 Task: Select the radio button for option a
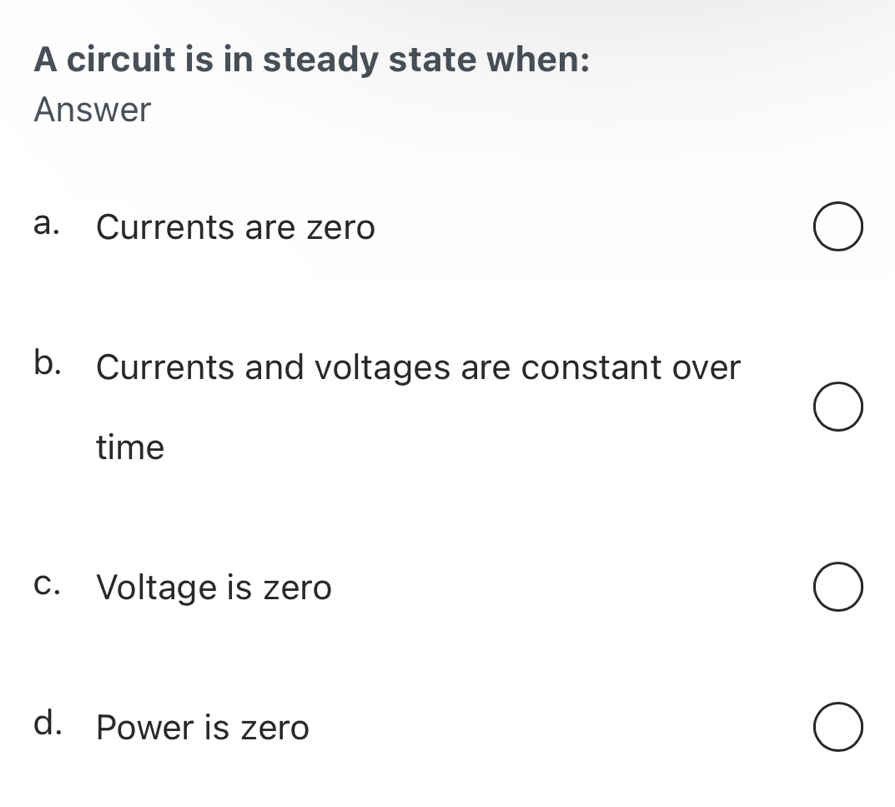838,226
